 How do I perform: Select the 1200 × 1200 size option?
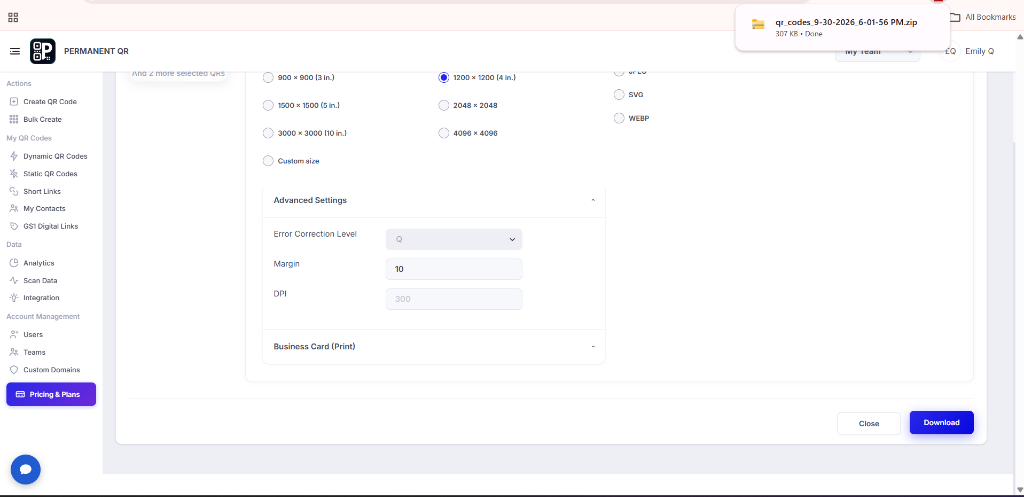[443, 77]
